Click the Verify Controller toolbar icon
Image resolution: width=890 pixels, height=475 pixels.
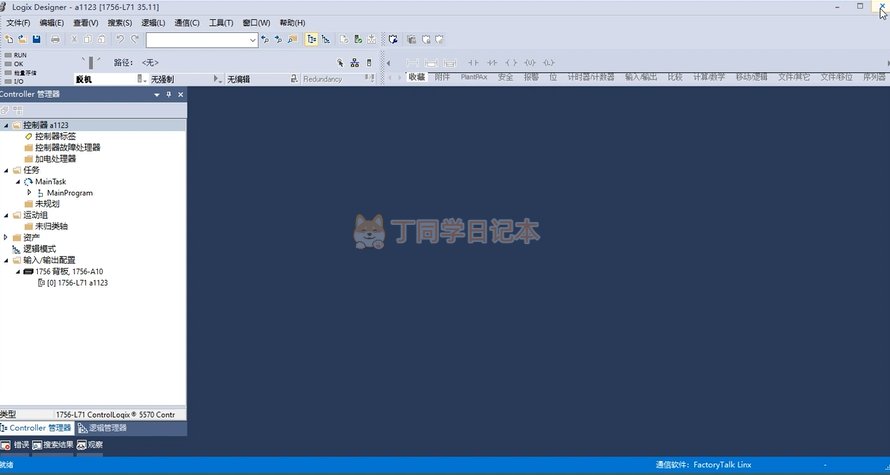pos(358,39)
